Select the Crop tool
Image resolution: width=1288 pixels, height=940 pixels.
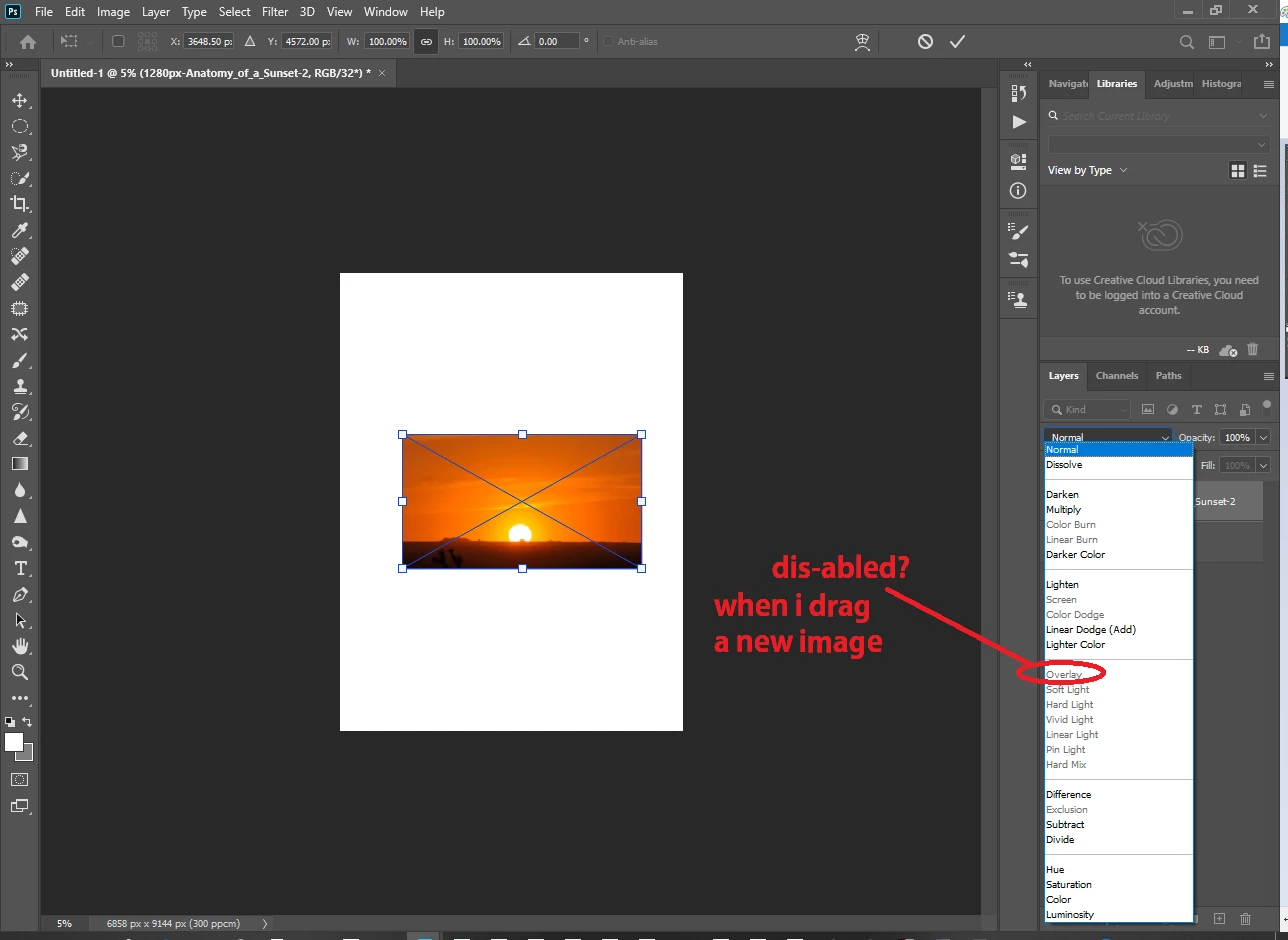pyautogui.click(x=19, y=204)
